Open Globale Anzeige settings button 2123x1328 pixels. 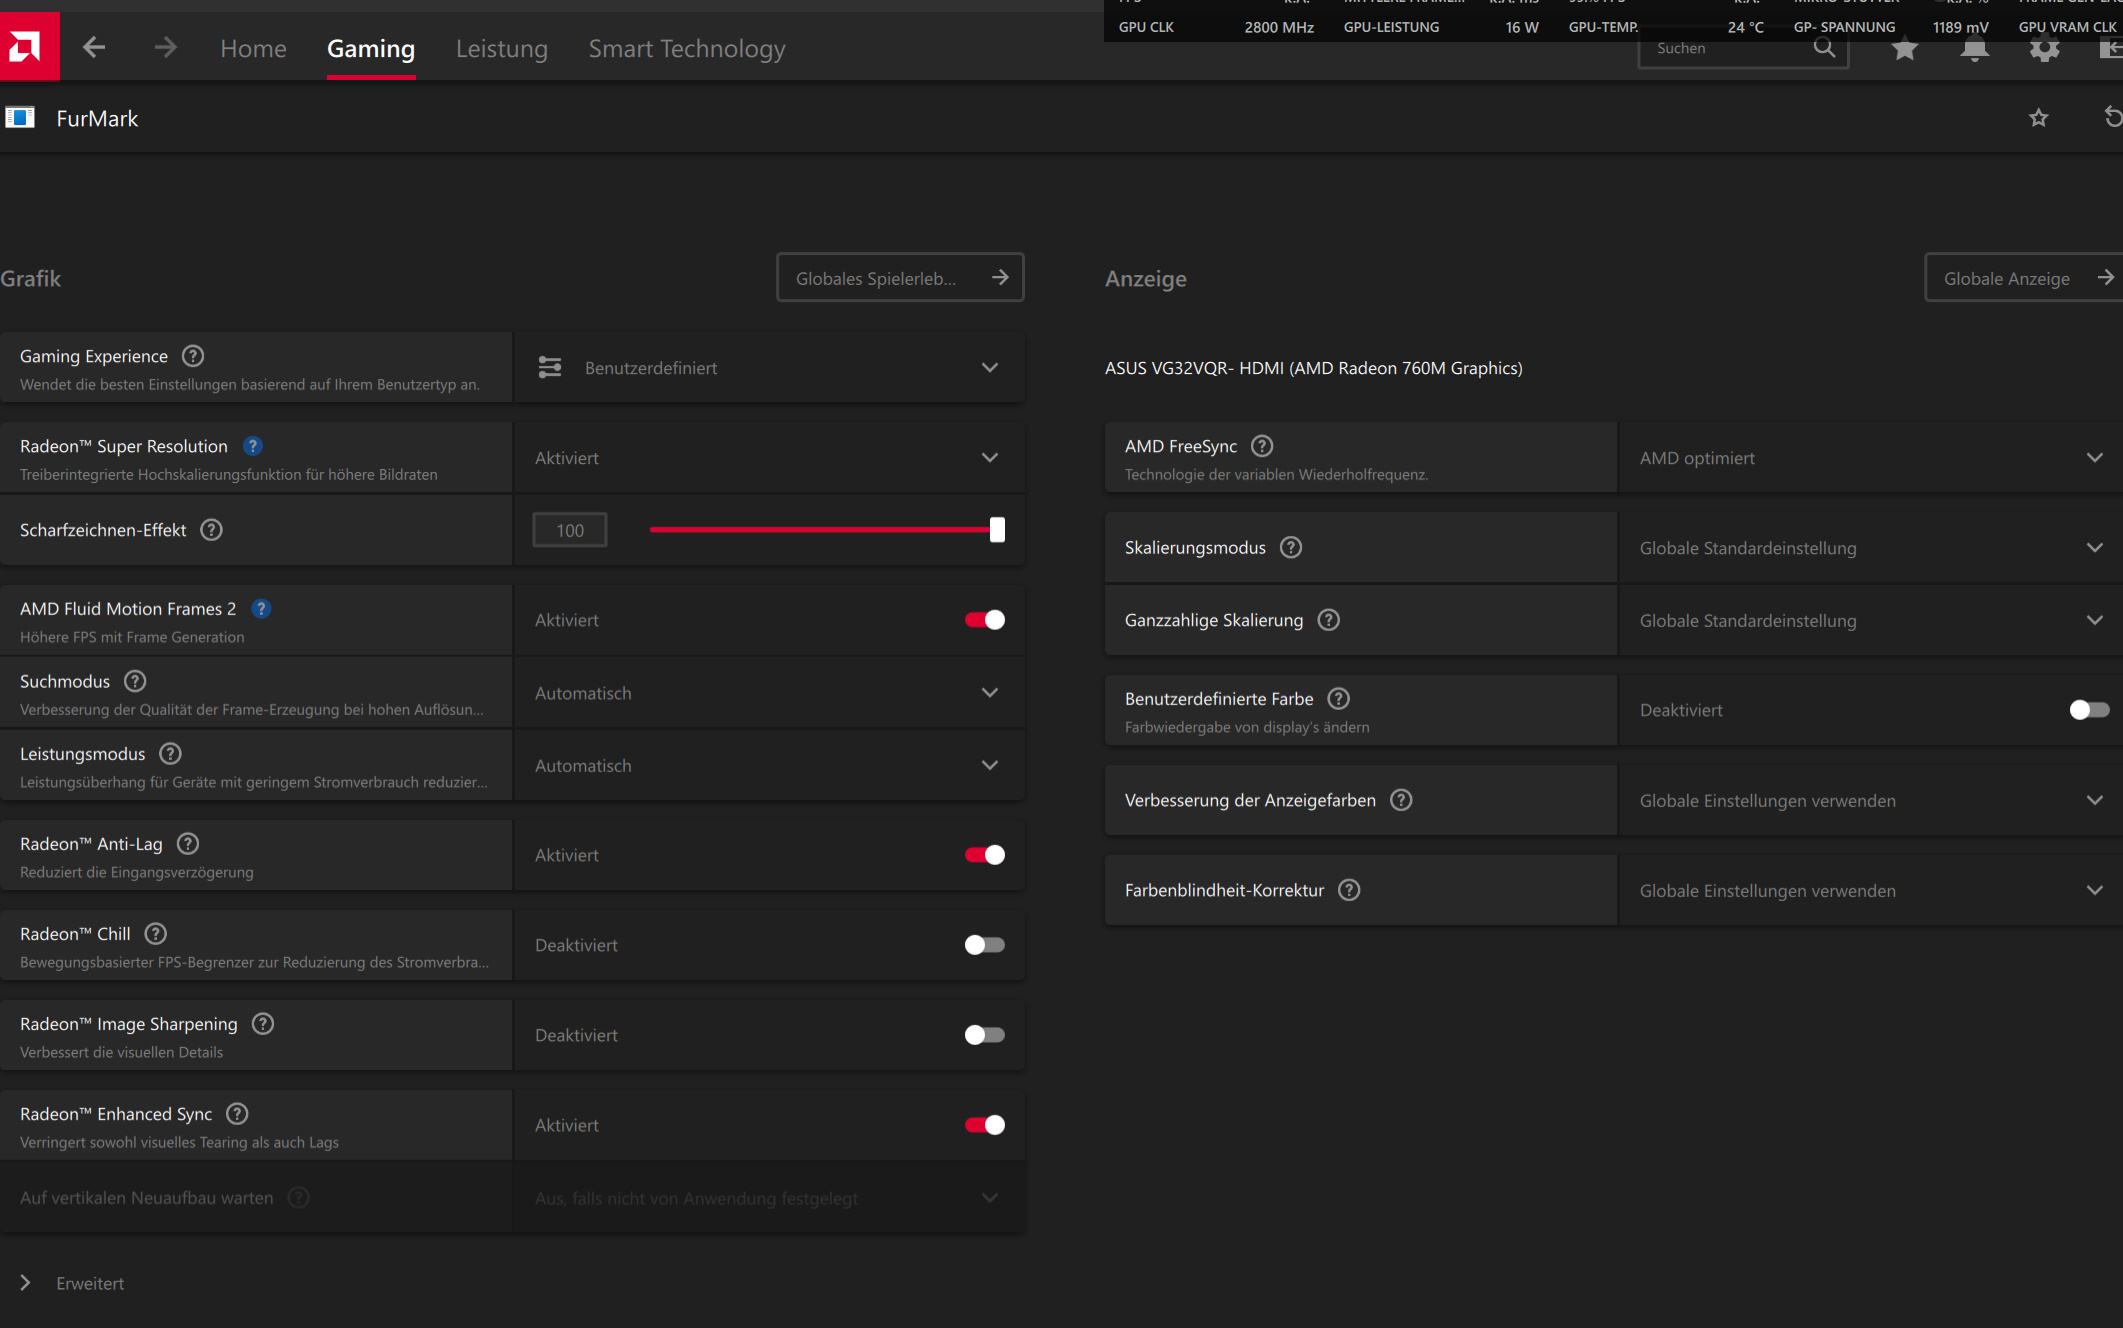(2024, 278)
